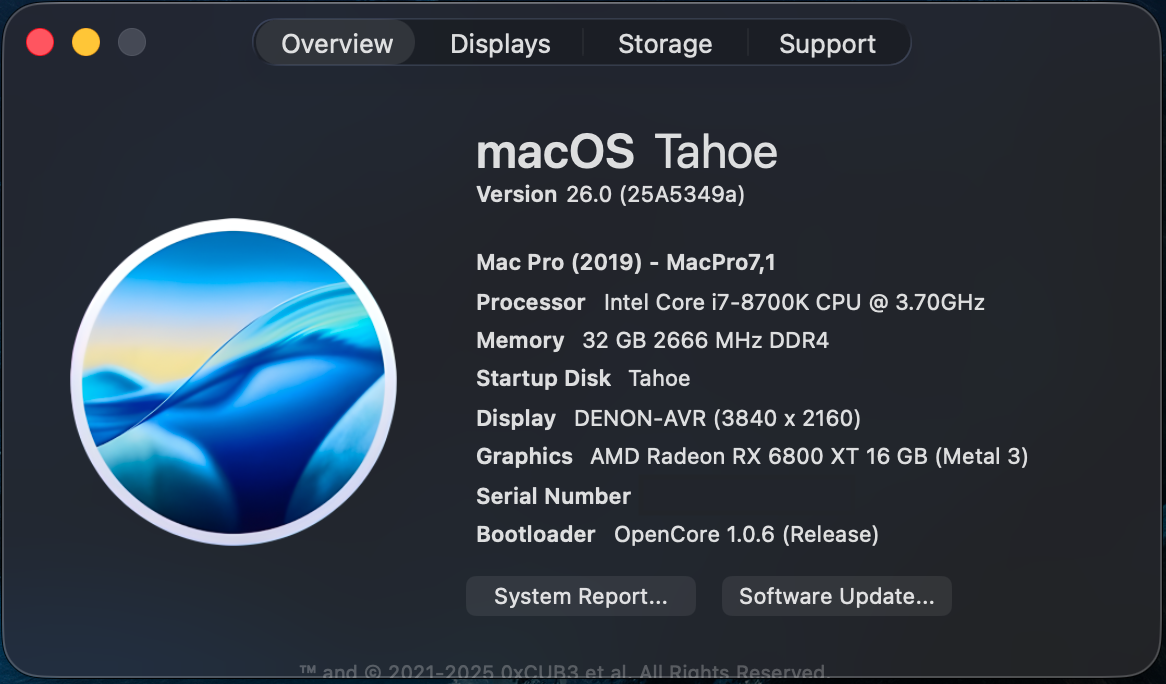Image resolution: width=1166 pixels, height=684 pixels.
Task: Select the Mac Pro (2019) model line
Action: [x=626, y=263]
